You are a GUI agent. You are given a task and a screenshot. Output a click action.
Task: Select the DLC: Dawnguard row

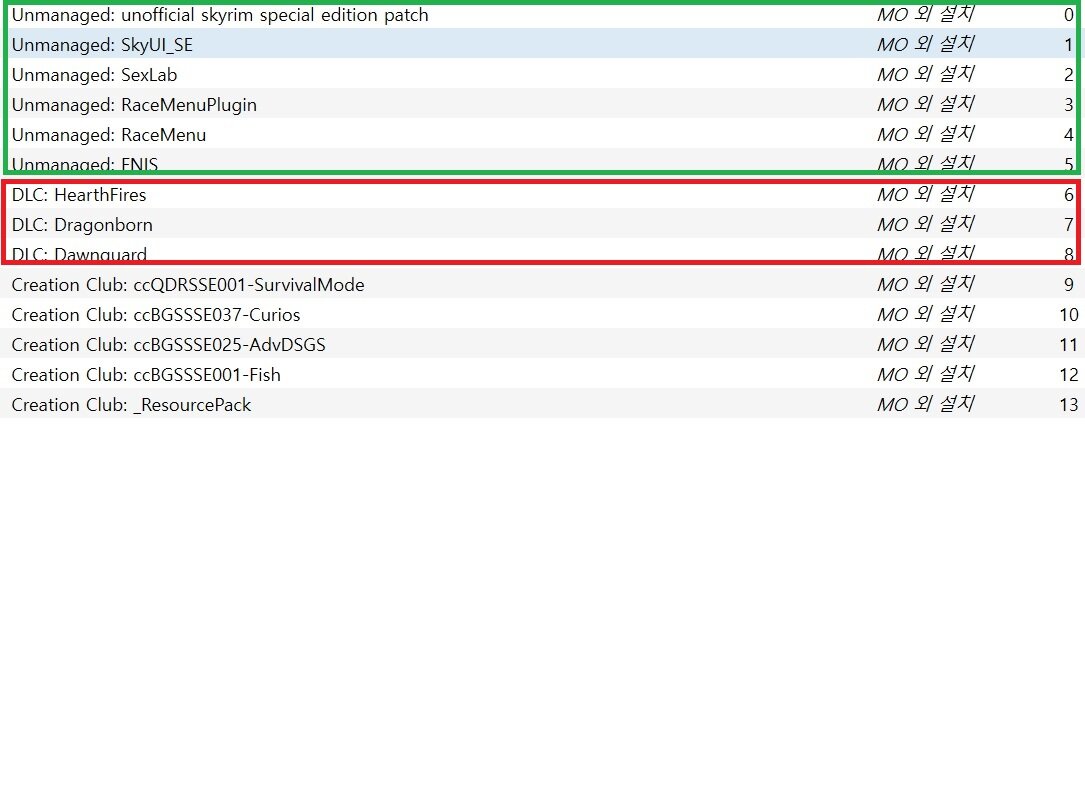pos(542,253)
